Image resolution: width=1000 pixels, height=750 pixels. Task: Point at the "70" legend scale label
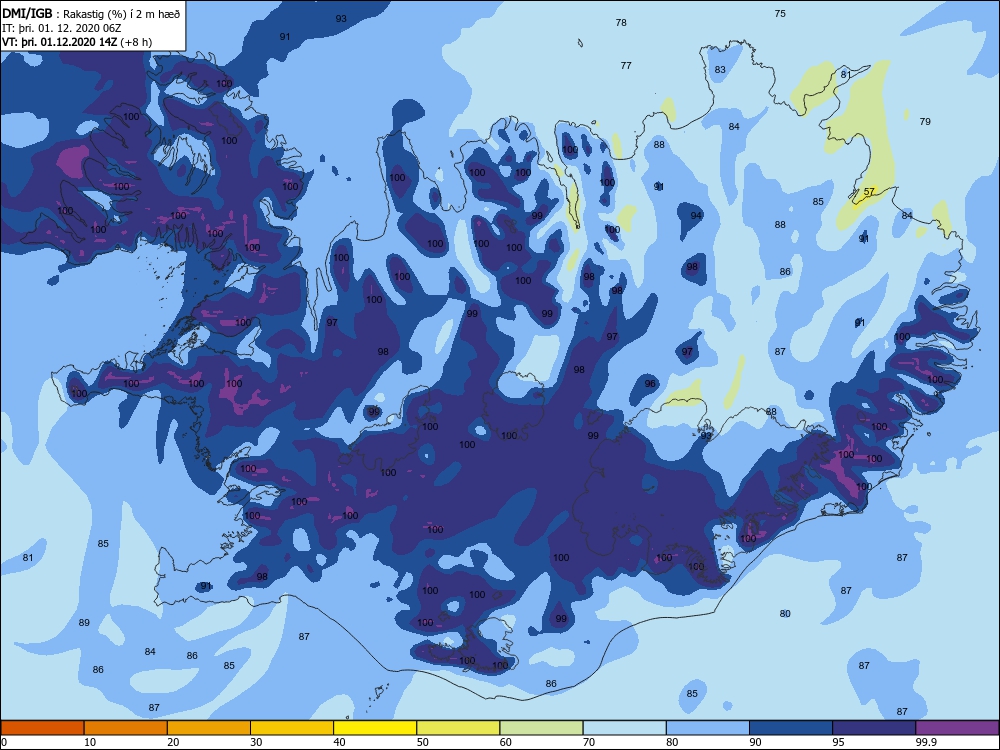pyautogui.click(x=589, y=742)
